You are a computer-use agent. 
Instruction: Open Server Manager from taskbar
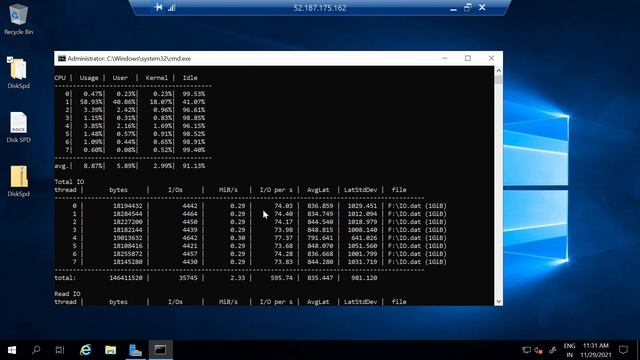tap(136, 350)
